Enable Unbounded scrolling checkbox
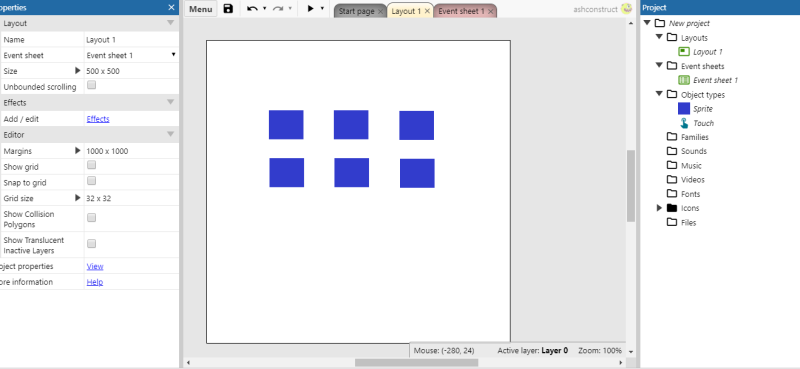The width and height of the screenshot is (800, 369). [91, 85]
